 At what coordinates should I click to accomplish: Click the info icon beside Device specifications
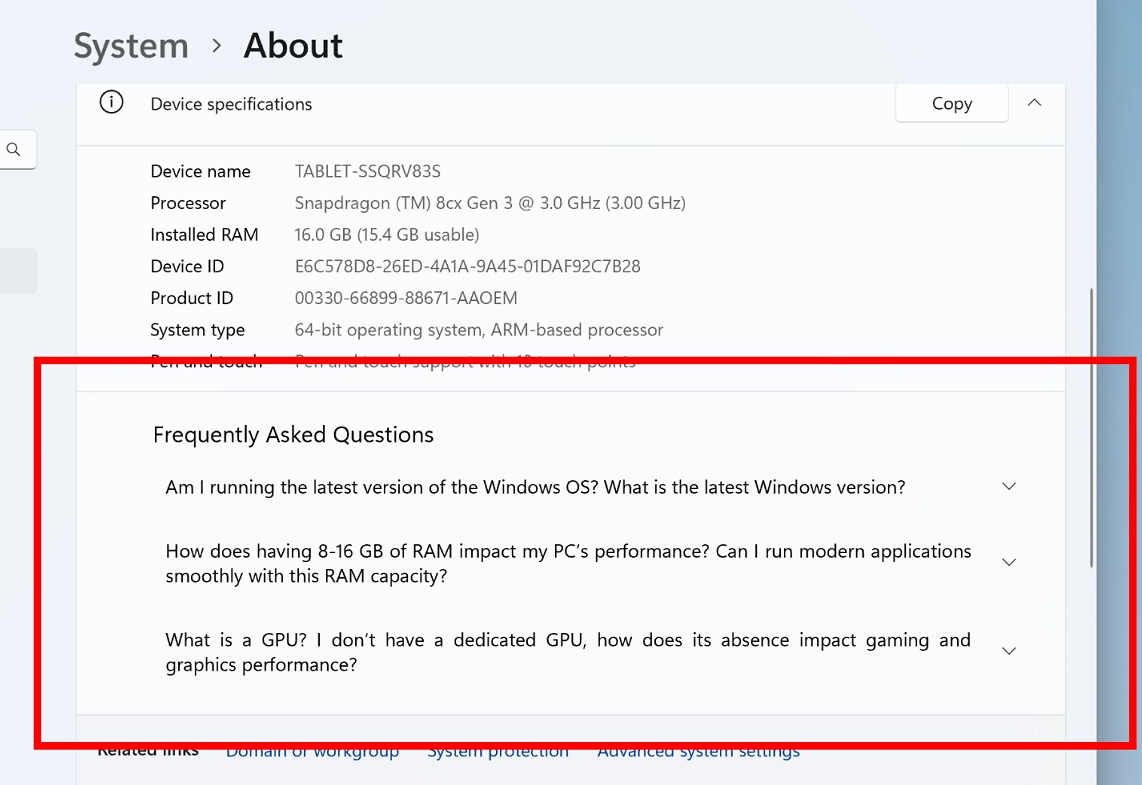[111, 102]
